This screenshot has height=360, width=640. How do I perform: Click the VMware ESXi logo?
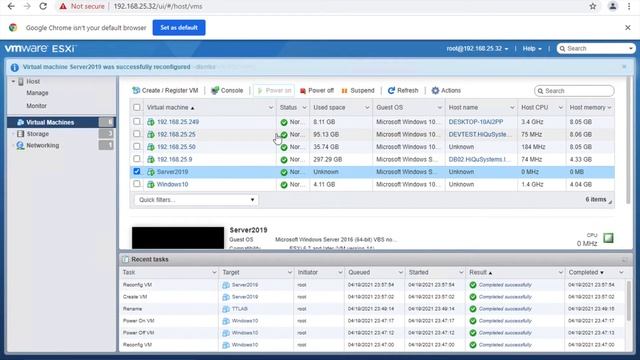[x=40, y=49]
